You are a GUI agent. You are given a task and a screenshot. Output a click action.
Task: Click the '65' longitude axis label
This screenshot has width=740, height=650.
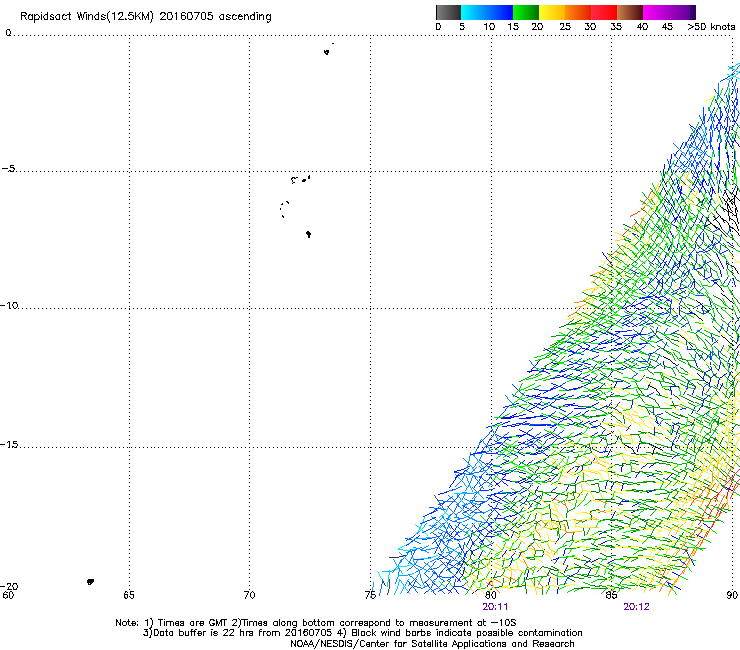pos(129,595)
